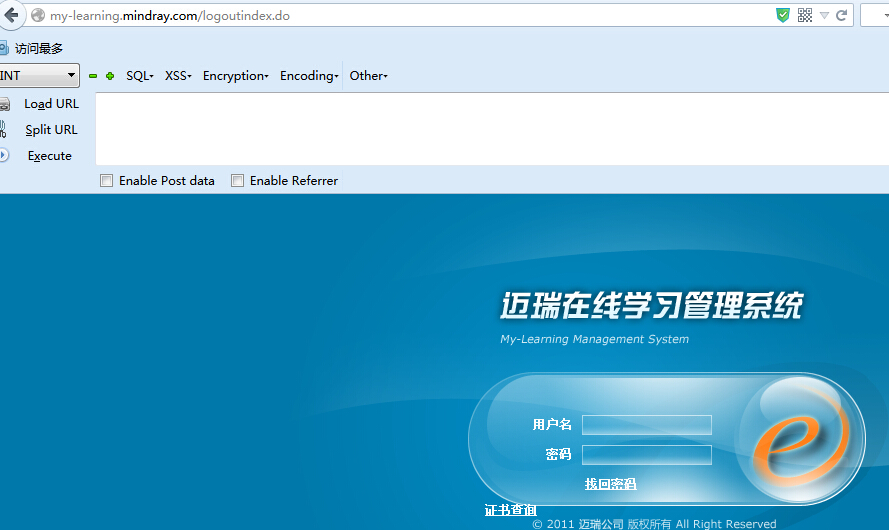
Task: Reload the page with the refresh icon
Action: click(841, 15)
